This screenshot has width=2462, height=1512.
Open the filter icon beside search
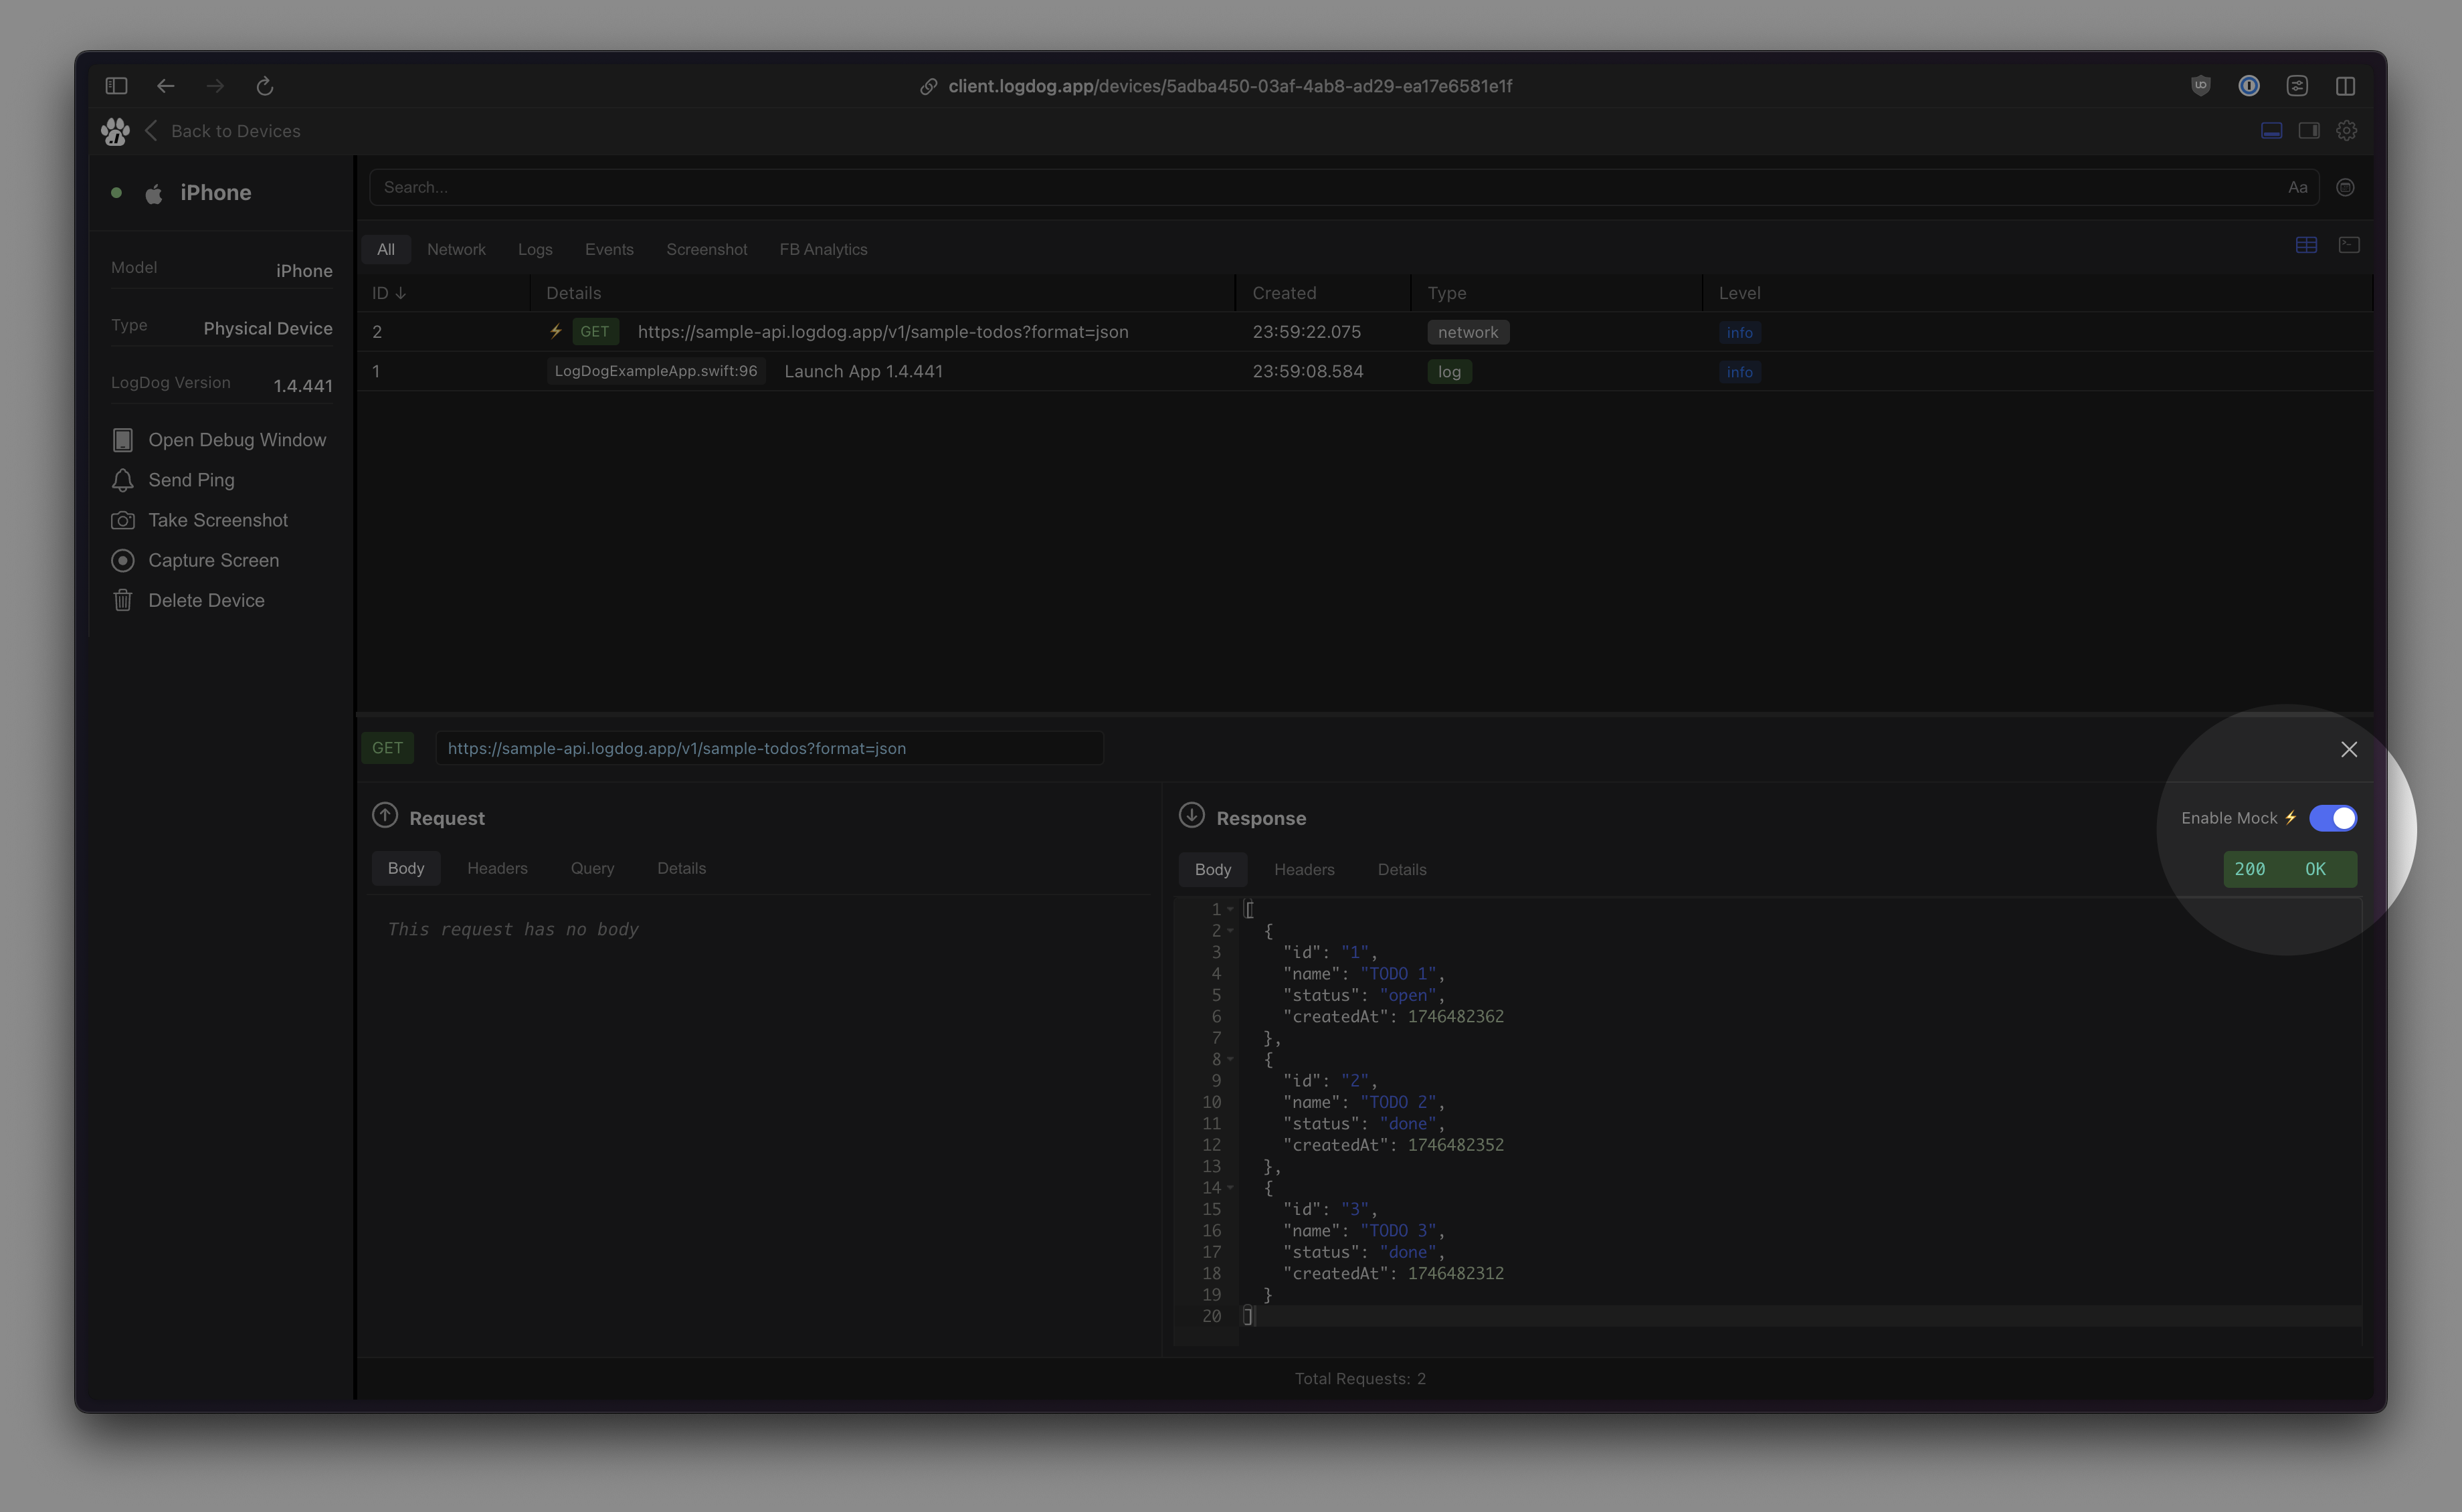[x=2345, y=187]
